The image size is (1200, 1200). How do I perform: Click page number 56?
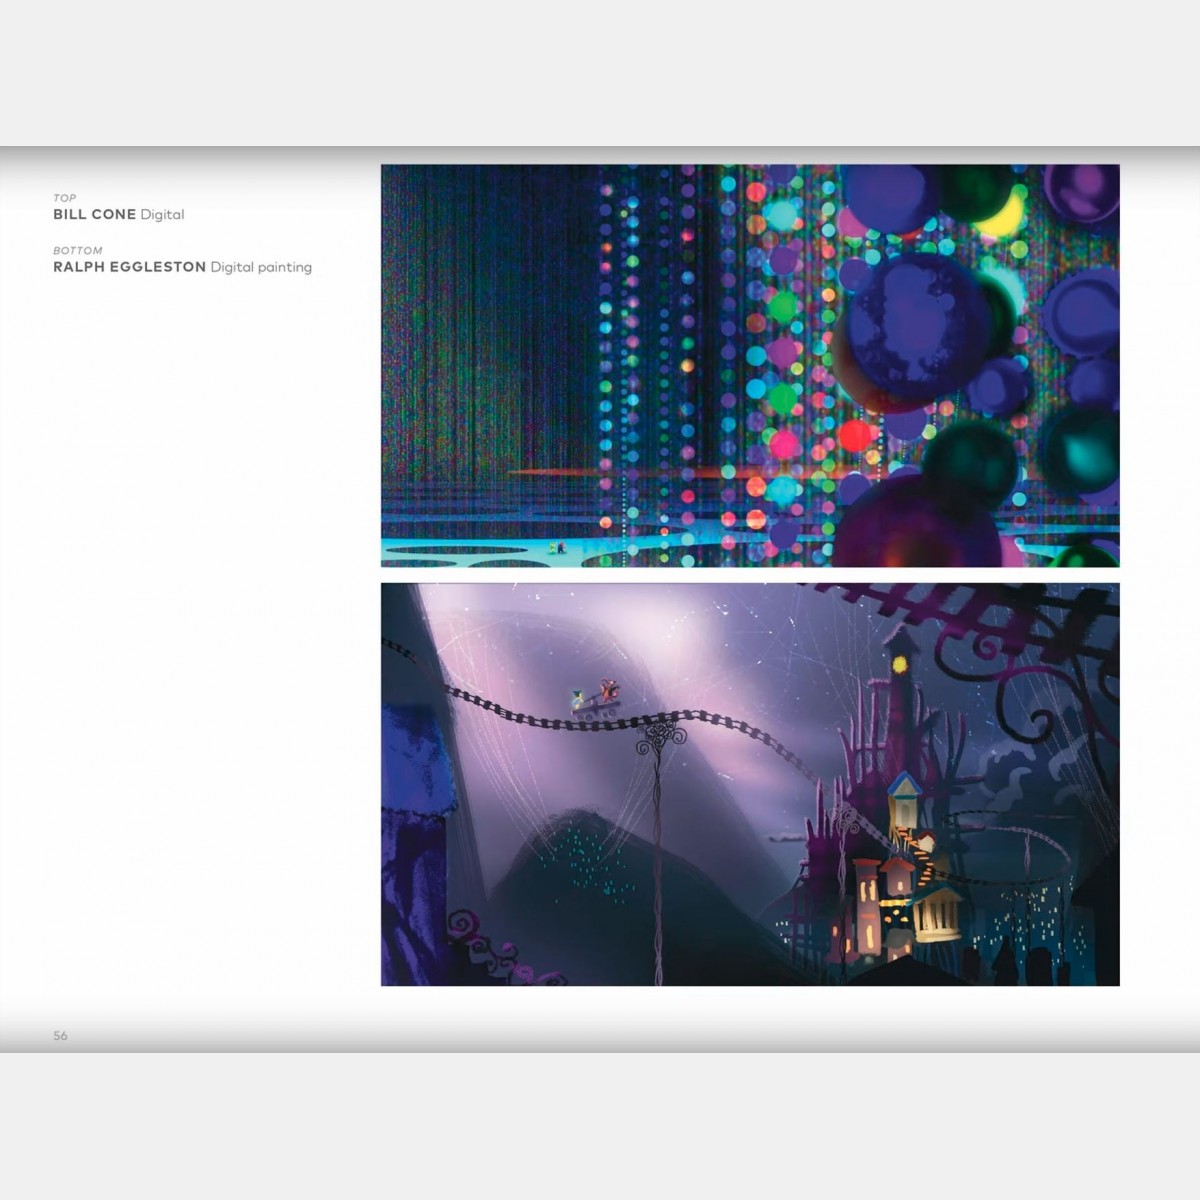coord(60,1036)
